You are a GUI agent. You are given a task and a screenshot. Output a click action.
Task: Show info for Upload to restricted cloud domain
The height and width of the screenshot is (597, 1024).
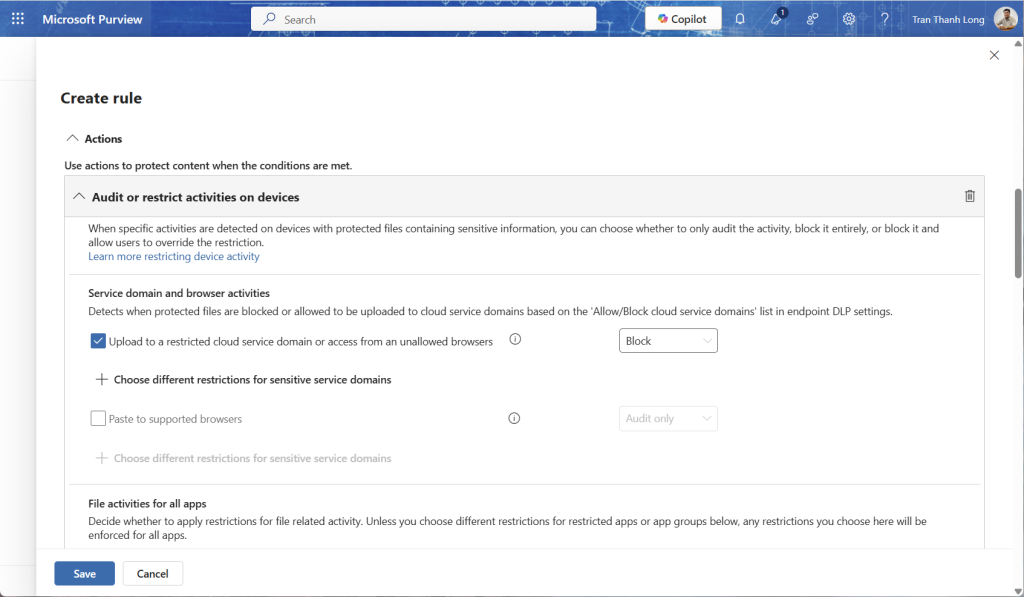click(515, 340)
